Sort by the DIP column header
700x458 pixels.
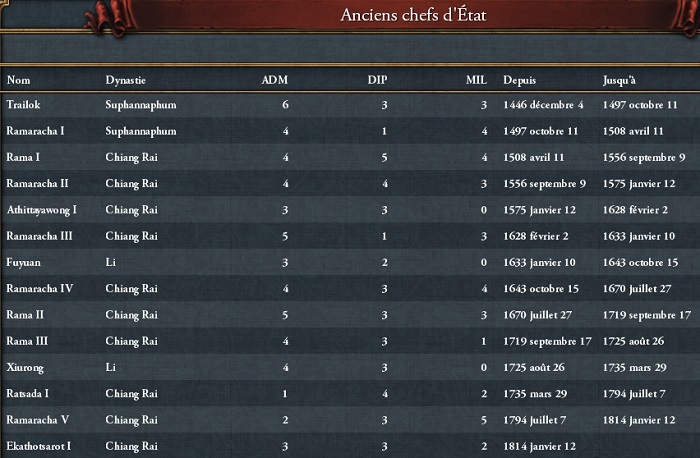pyautogui.click(x=378, y=80)
